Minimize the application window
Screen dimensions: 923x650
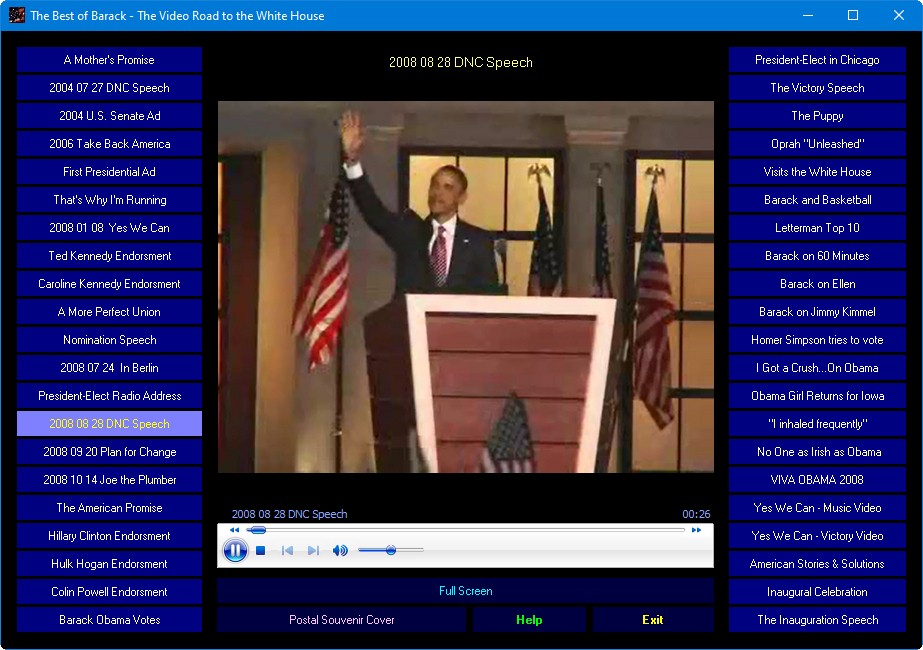808,15
